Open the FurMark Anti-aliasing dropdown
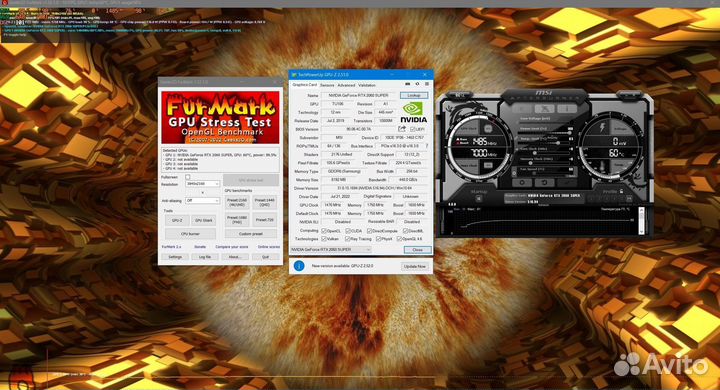The image size is (720, 390). (202, 201)
